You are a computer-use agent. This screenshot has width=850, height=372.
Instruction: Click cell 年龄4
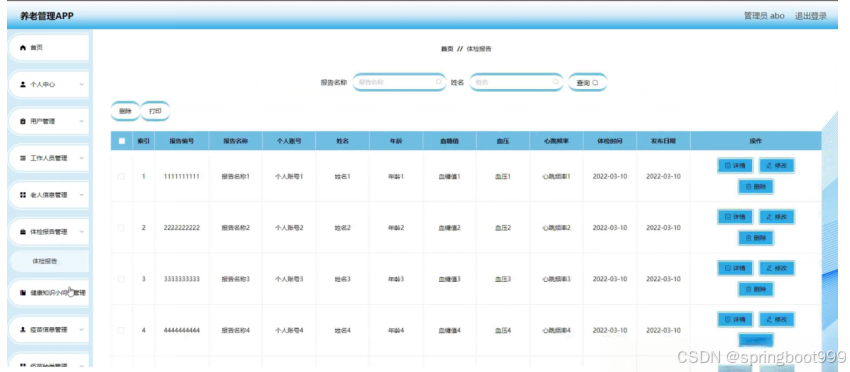pyautogui.click(x=396, y=330)
